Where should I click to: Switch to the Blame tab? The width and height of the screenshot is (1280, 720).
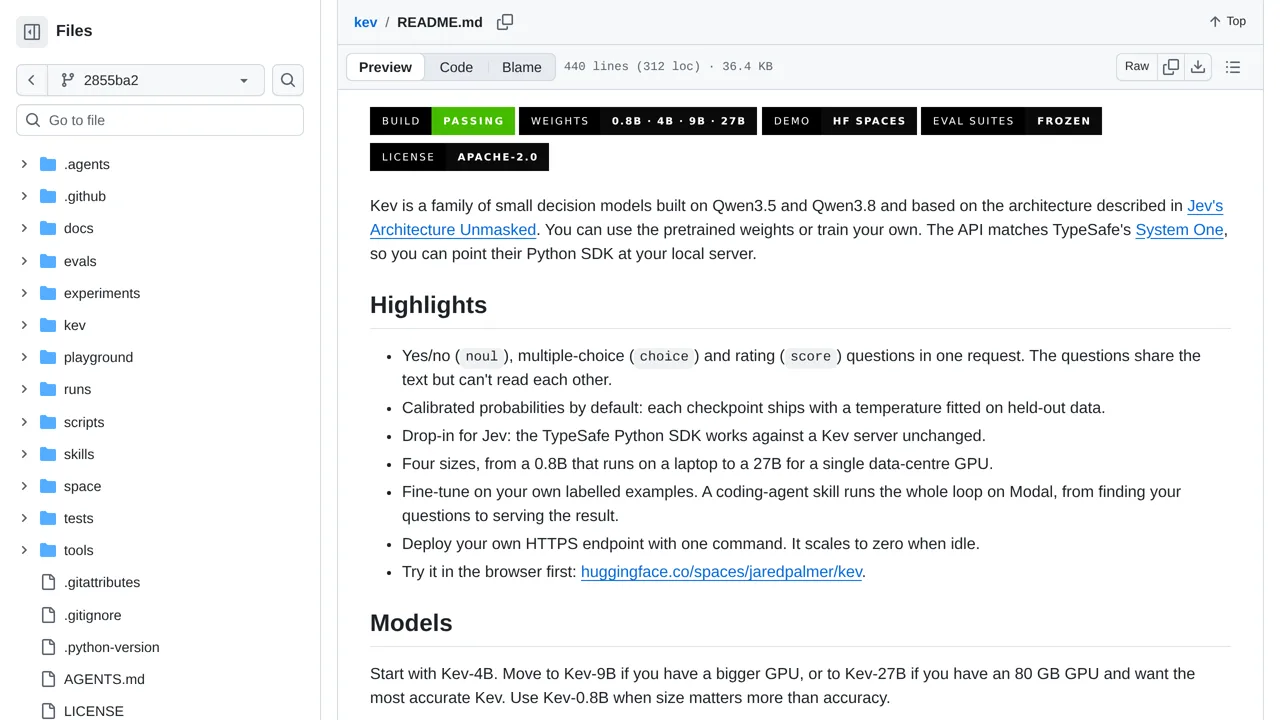tap(522, 67)
